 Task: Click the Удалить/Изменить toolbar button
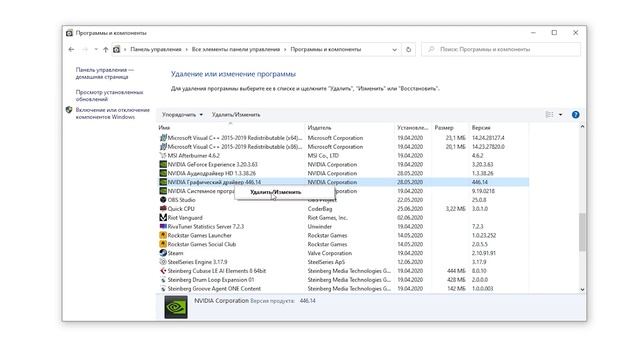coord(236,115)
